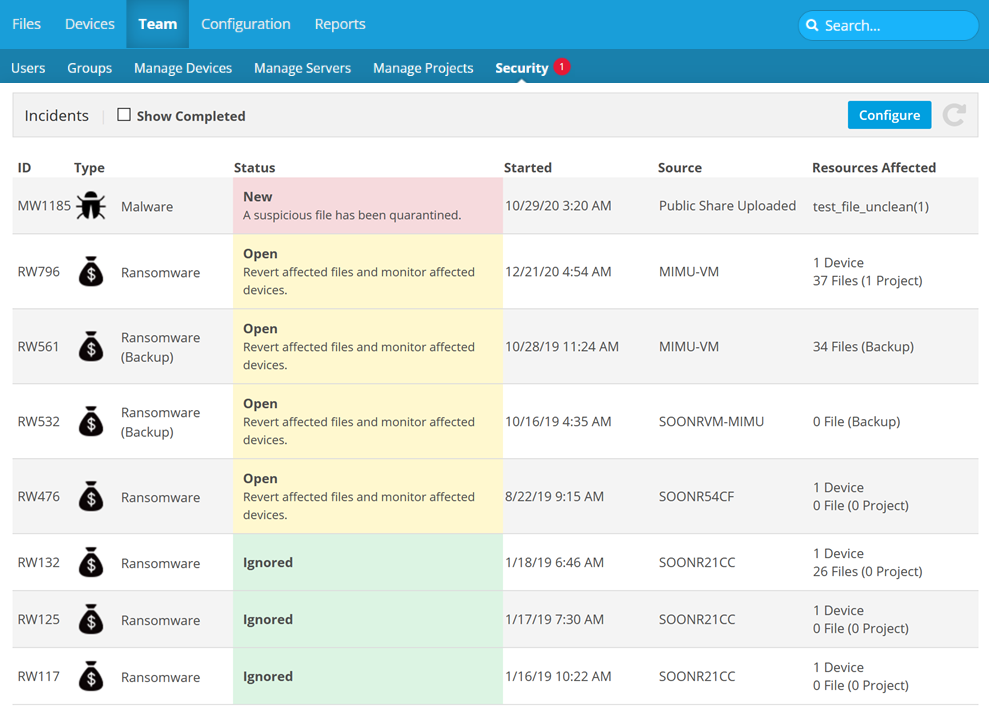
Task: Open the Team tab
Action: (157, 24)
